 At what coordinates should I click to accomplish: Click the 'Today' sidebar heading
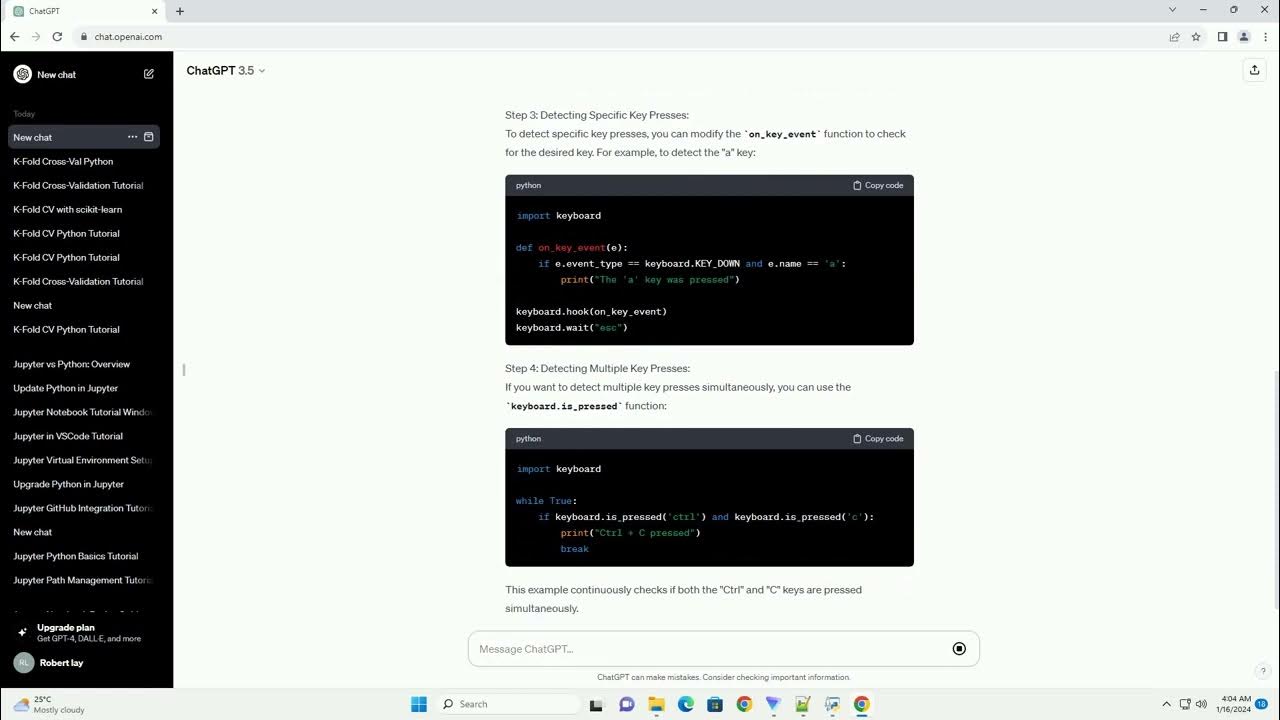(x=24, y=114)
